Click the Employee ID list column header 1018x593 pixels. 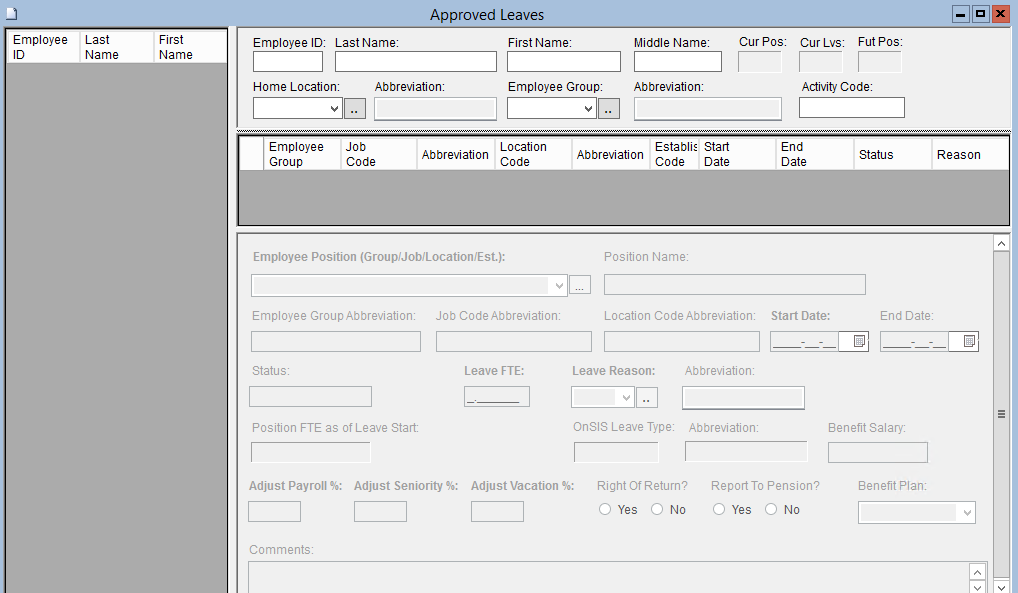pos(42,47)
